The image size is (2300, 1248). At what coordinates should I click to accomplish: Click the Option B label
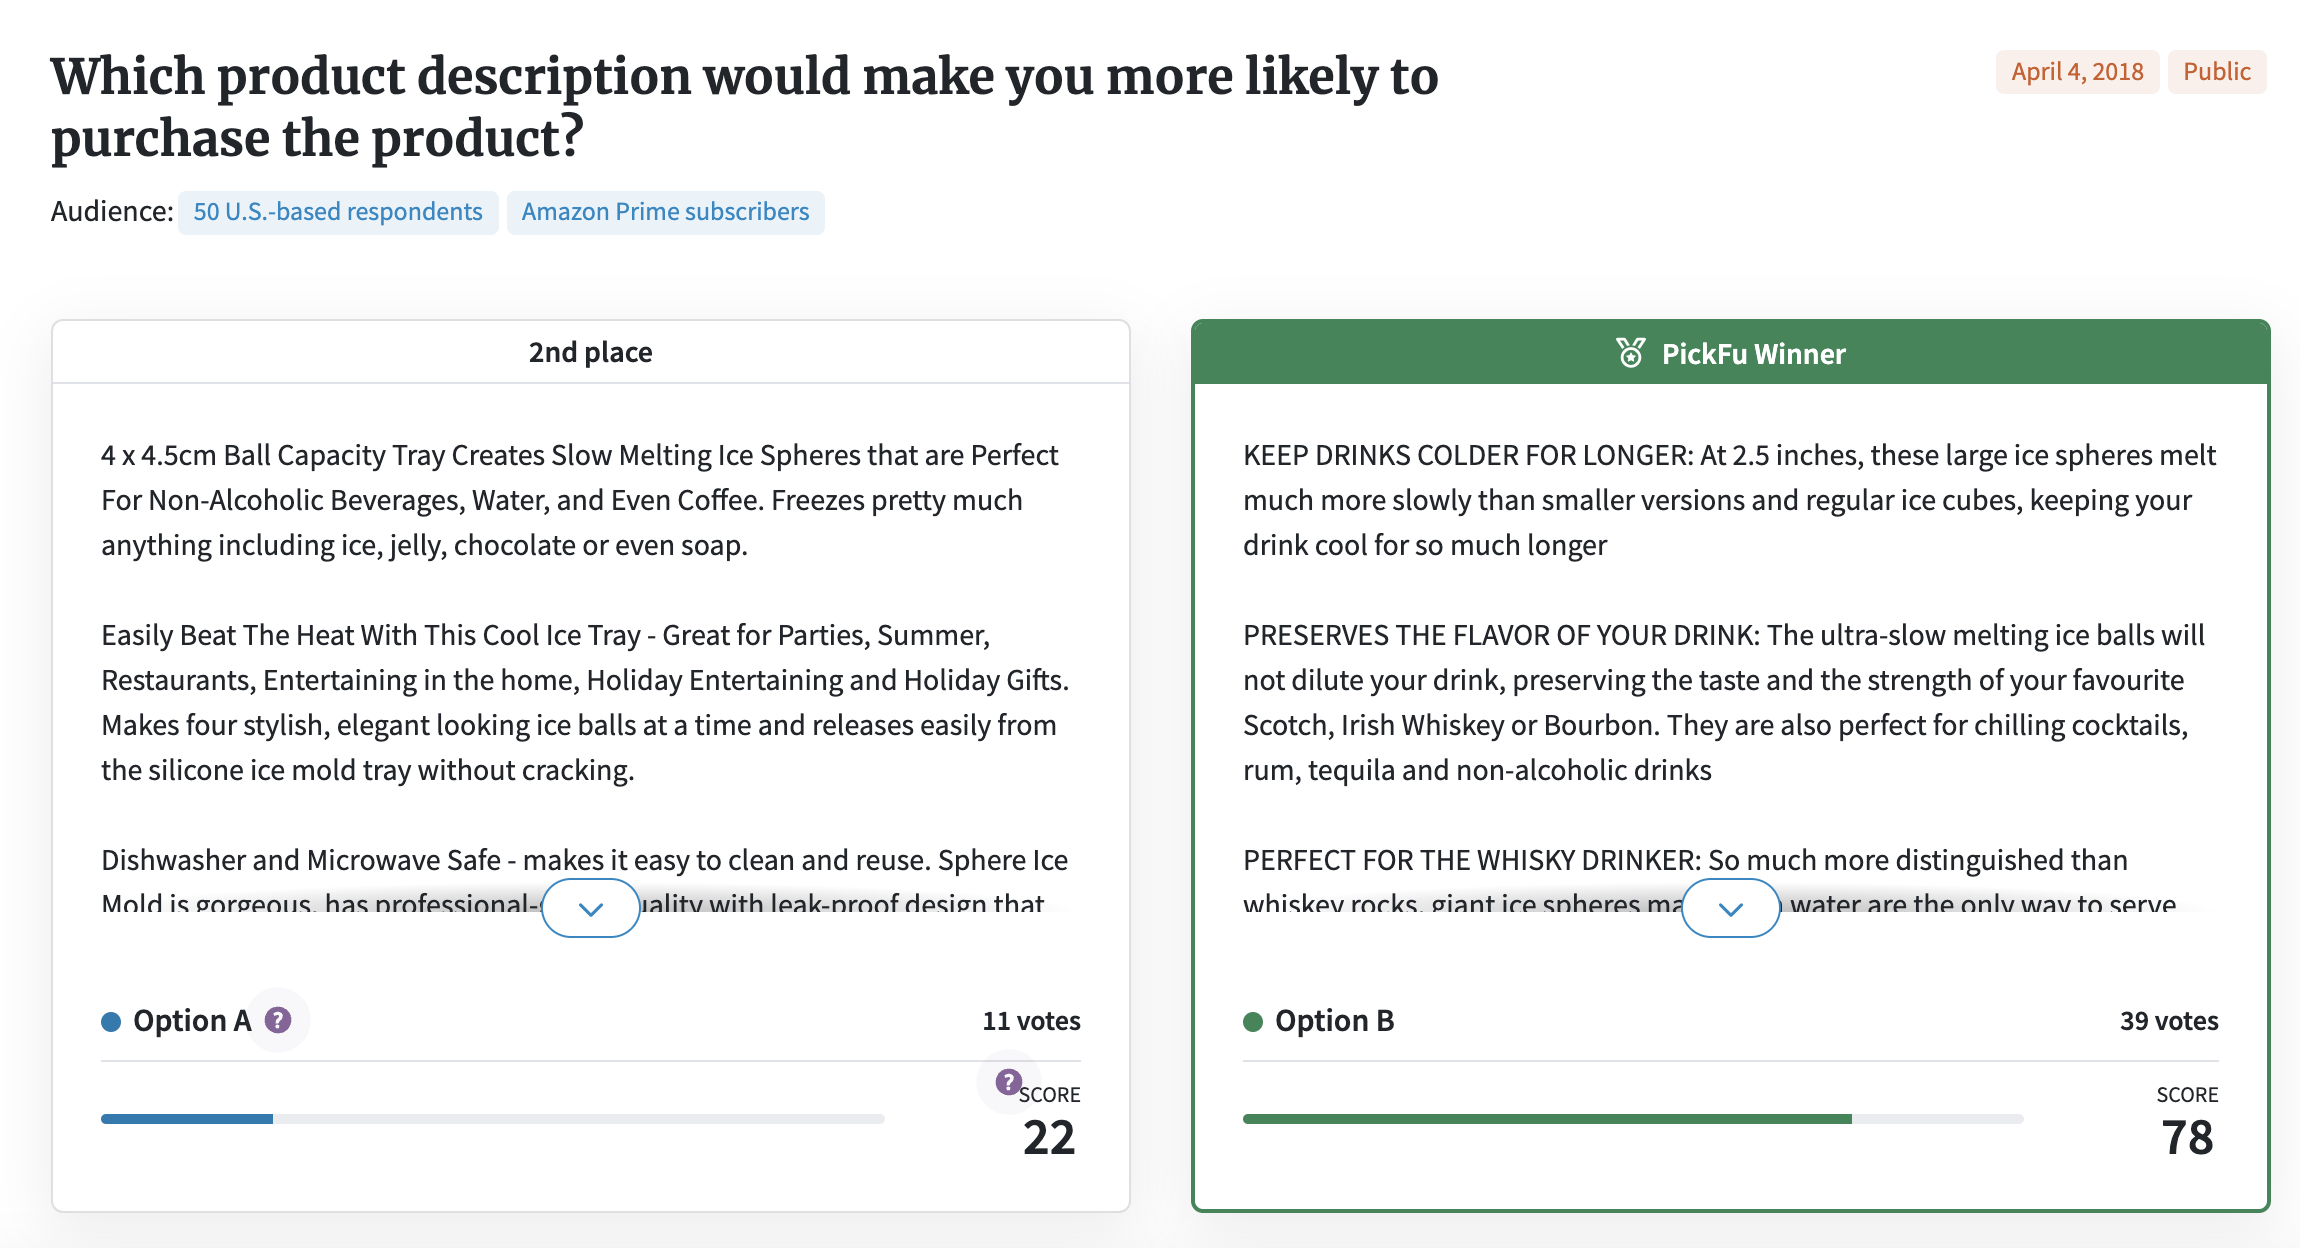click(1334, 1021)
